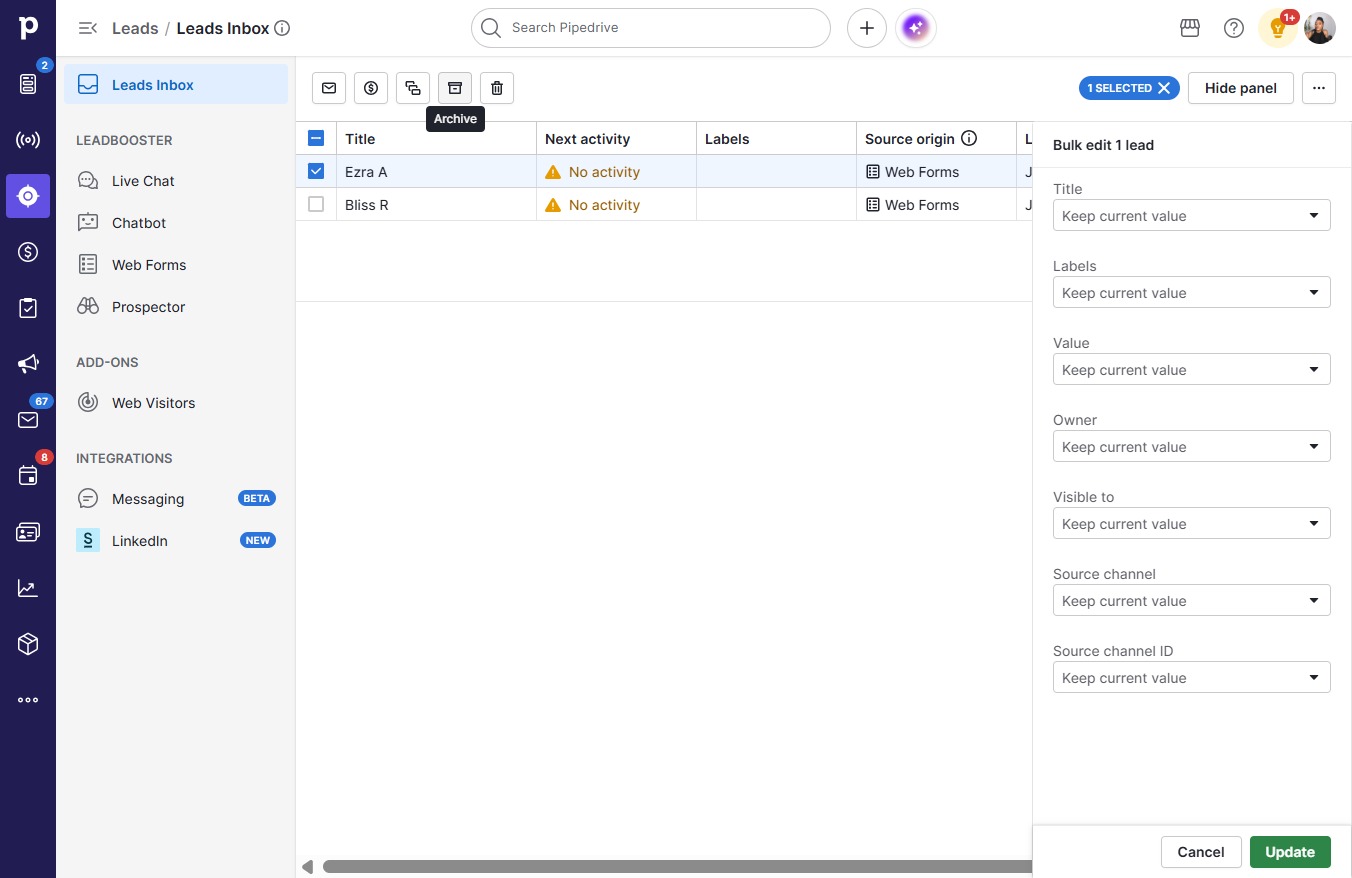Toggle the select-all header checkbox
This screenshot has width=1352, height=878.
tap(316, 139)
